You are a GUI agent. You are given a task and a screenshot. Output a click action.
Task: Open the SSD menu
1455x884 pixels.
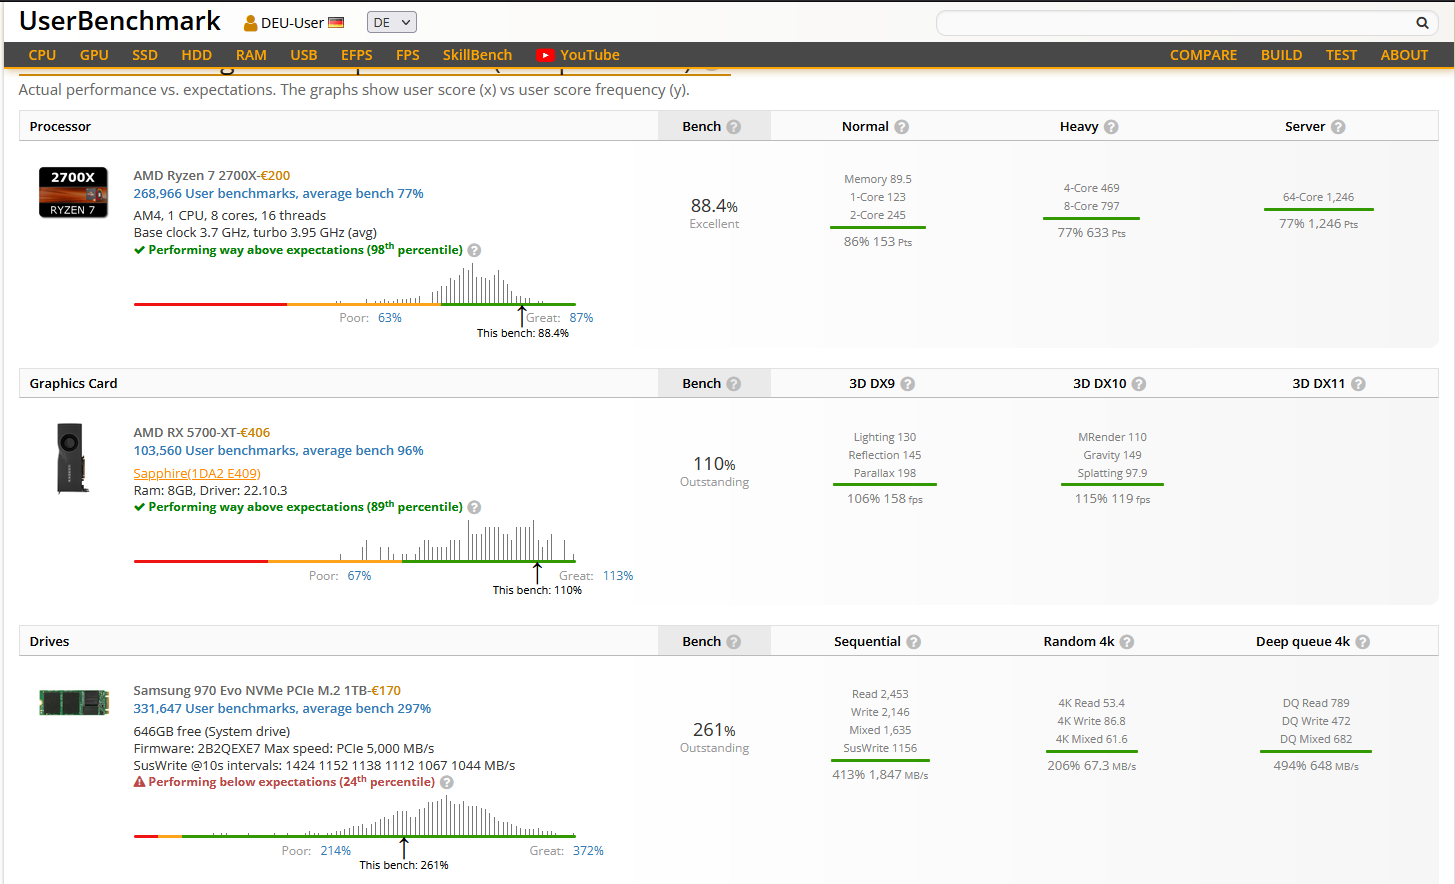[145, 55]
